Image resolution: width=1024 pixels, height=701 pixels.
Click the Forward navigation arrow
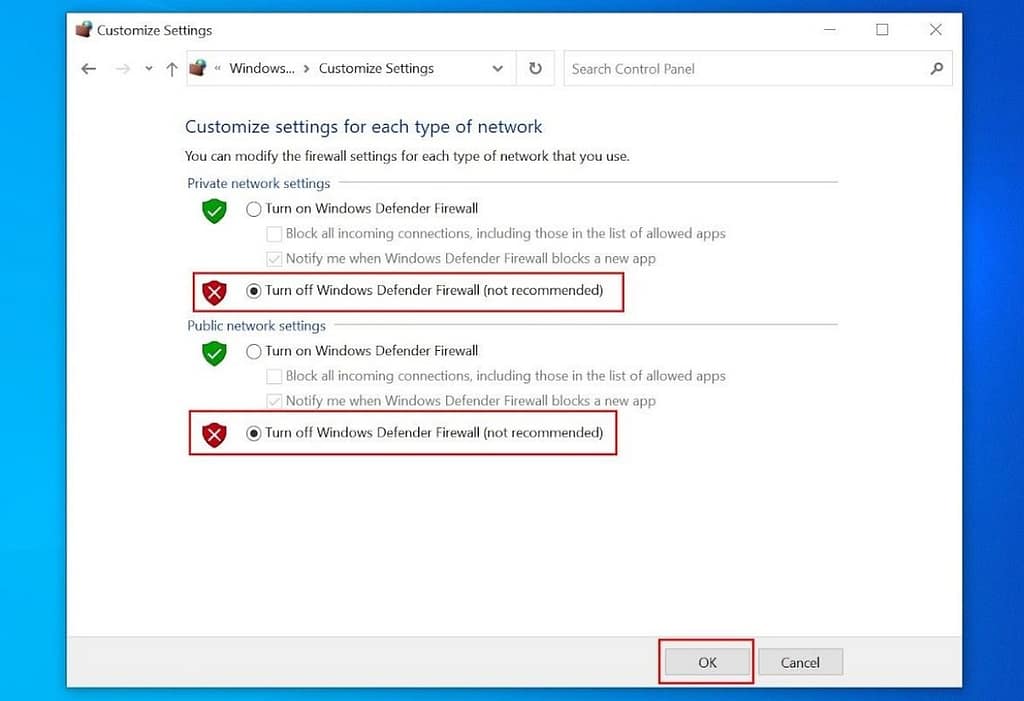[123, 69]
